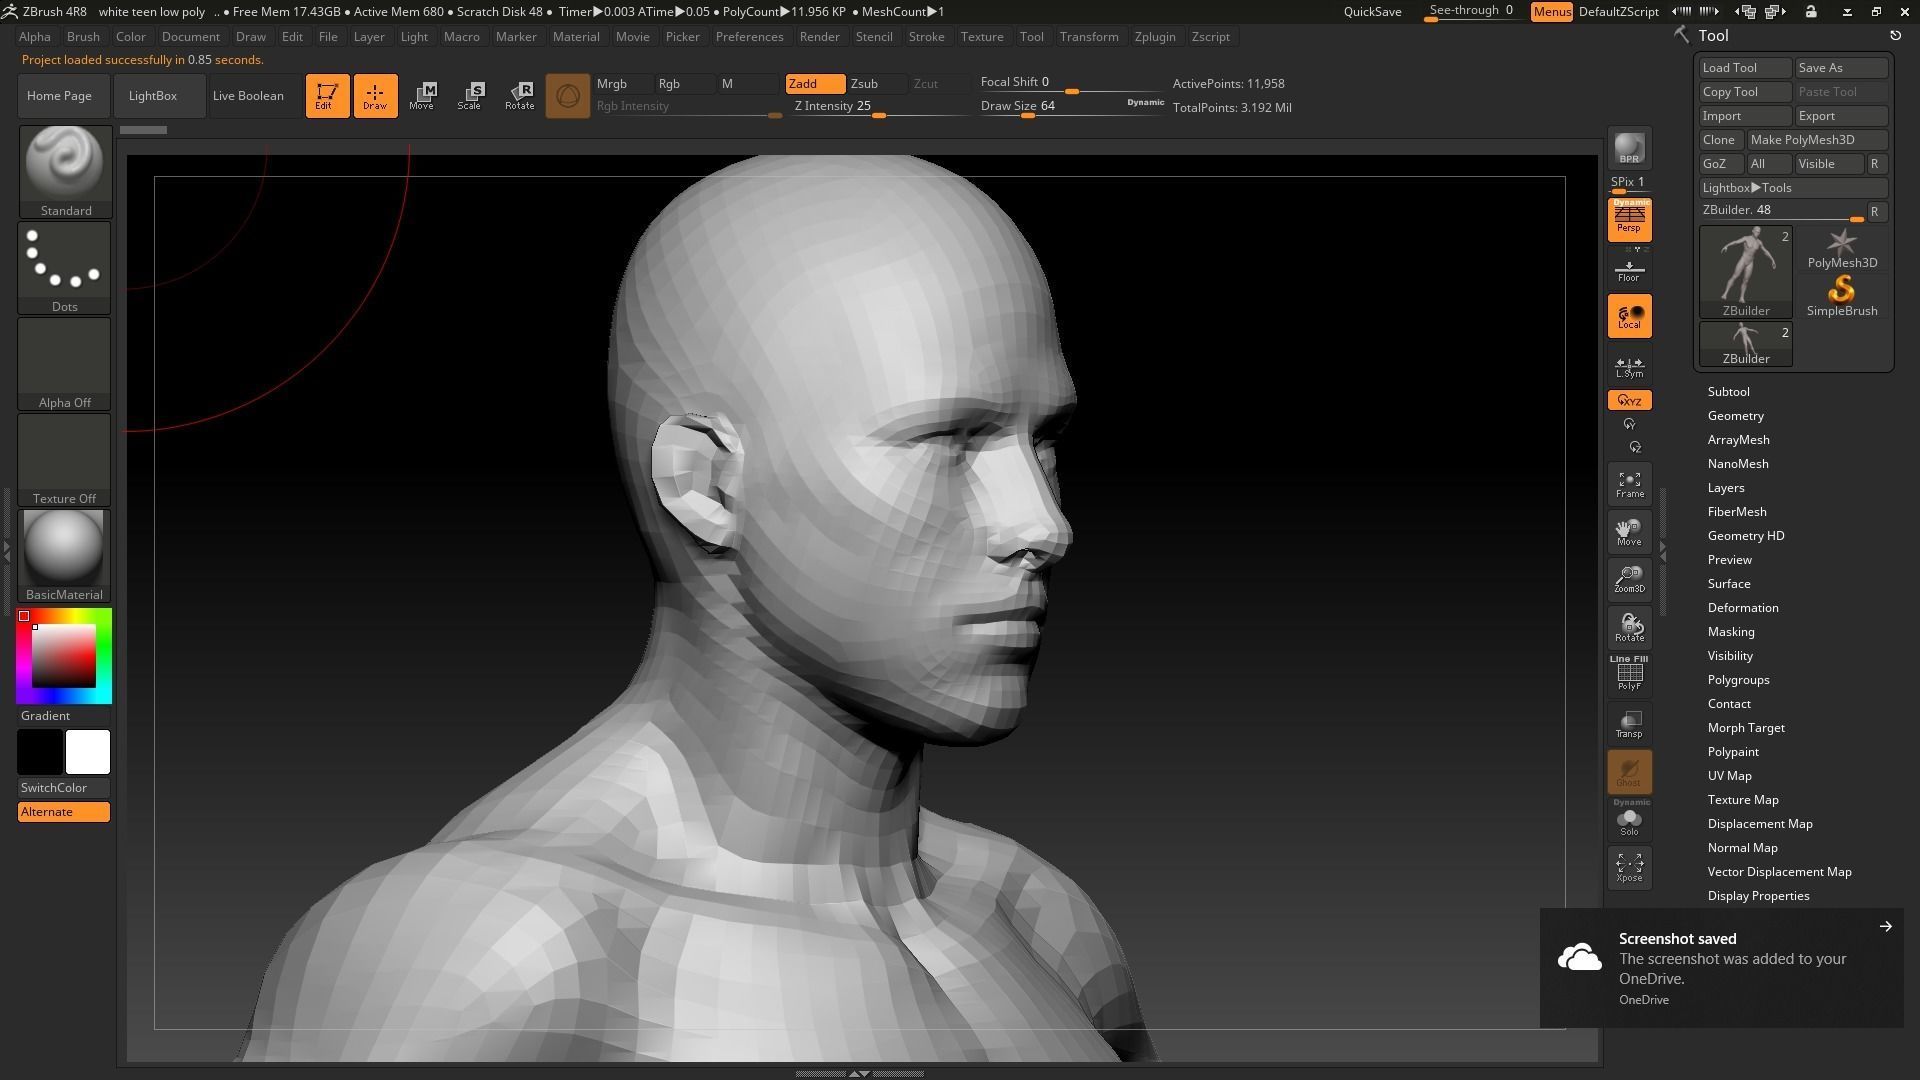Image resolution: width=1920 pixels, height=1080 pixels.
Task: Open the Standard brush picker
Action: 65,170
